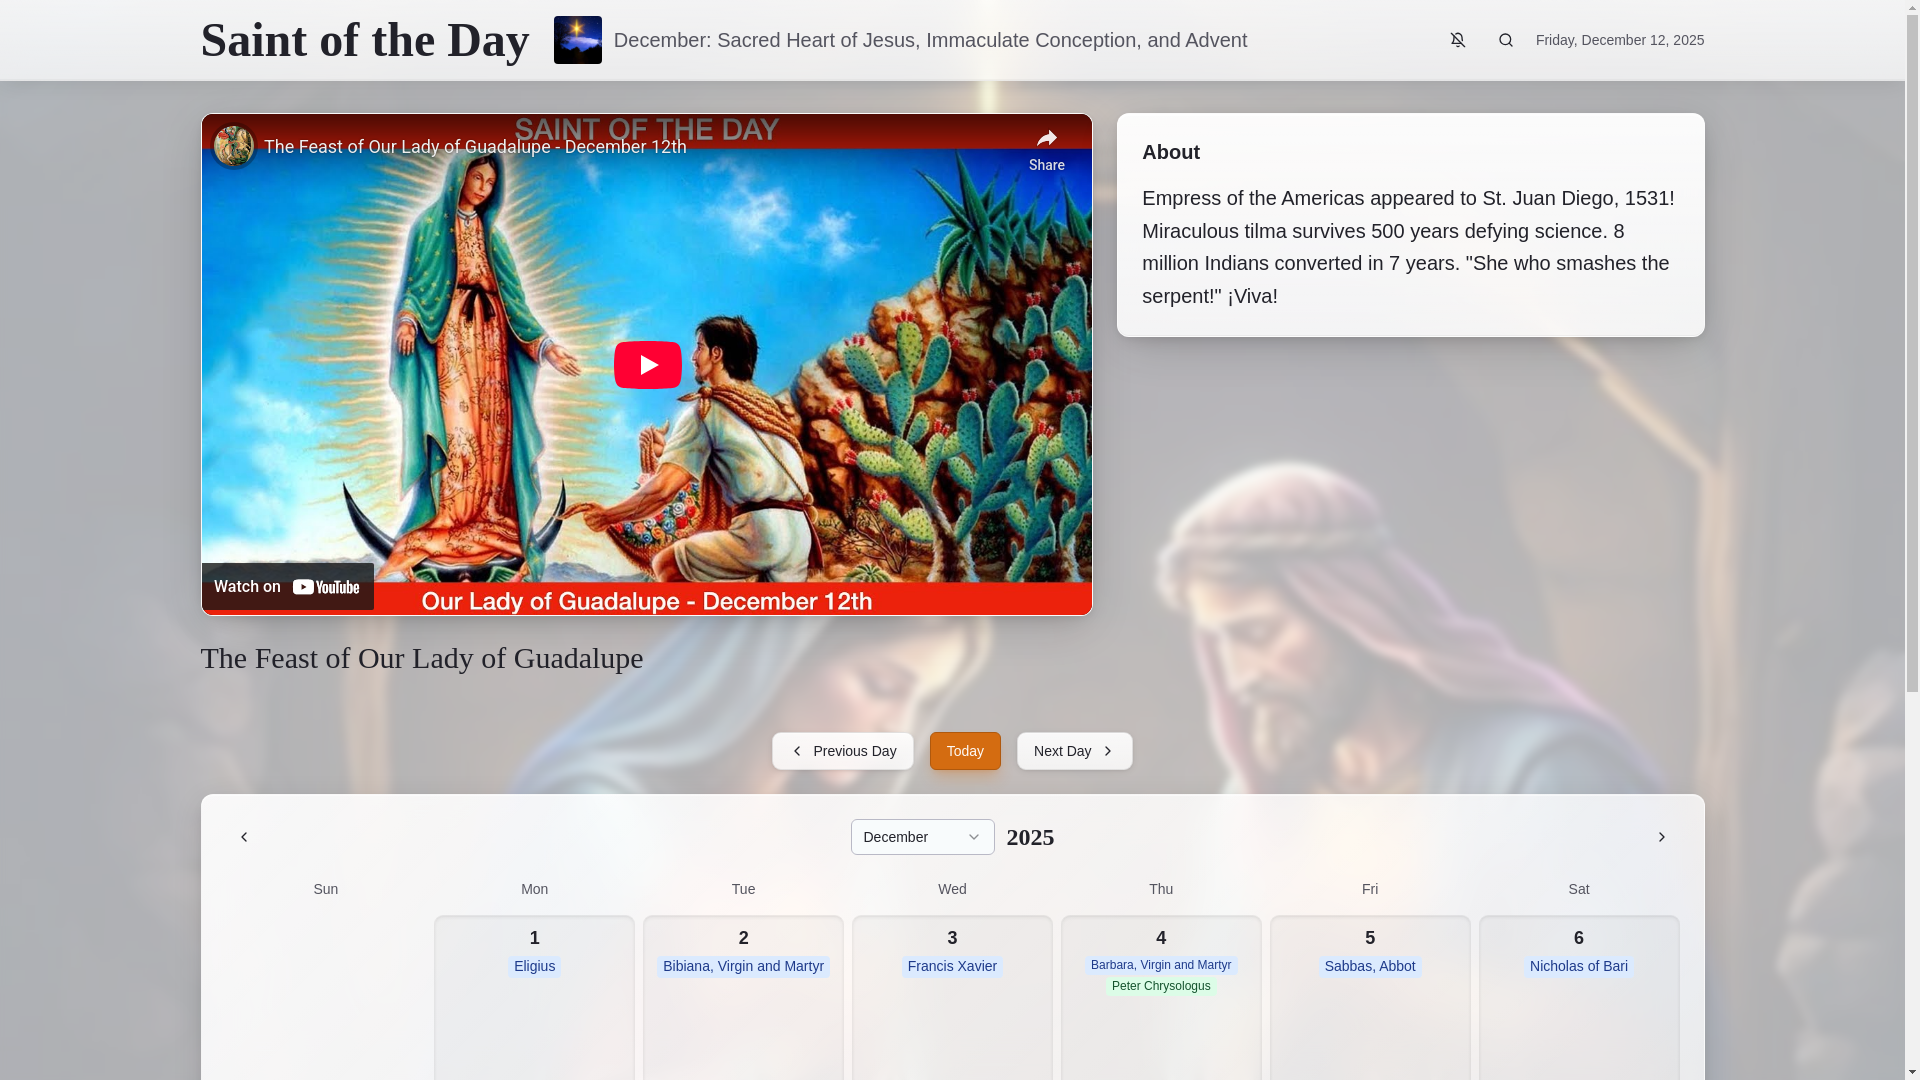Click the December devotion heading text
This screenshot has width=1920, height=1080.
929,40
